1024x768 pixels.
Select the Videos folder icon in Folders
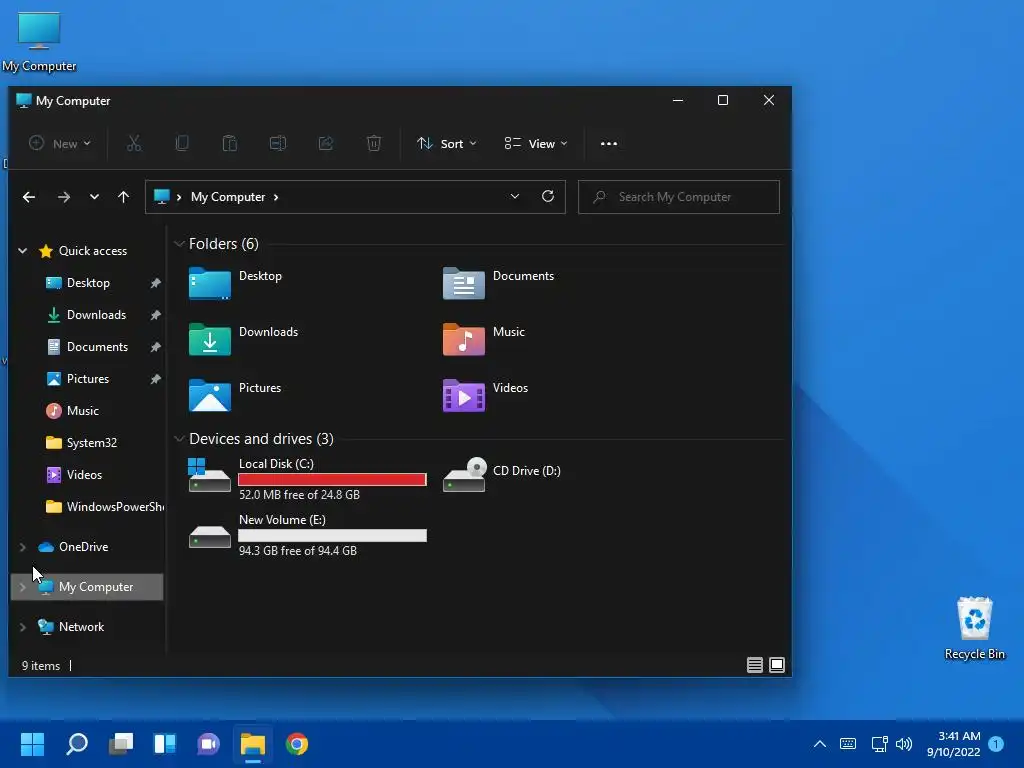point(464,396)
